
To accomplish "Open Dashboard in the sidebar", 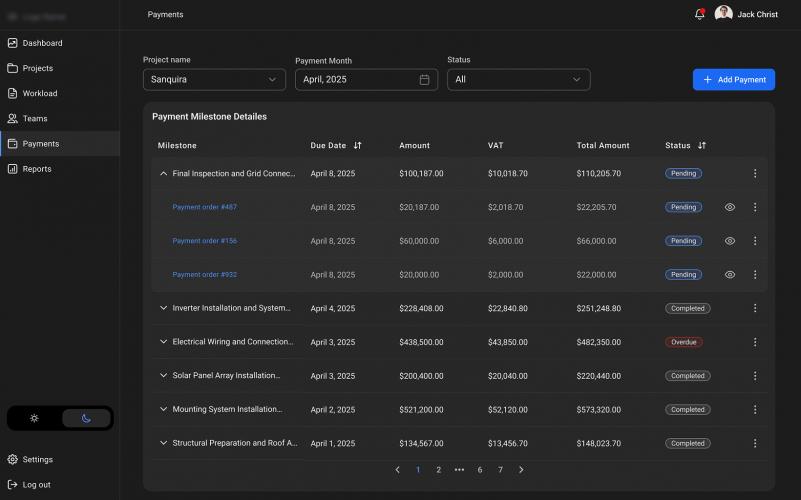I will tap(42, 43).
